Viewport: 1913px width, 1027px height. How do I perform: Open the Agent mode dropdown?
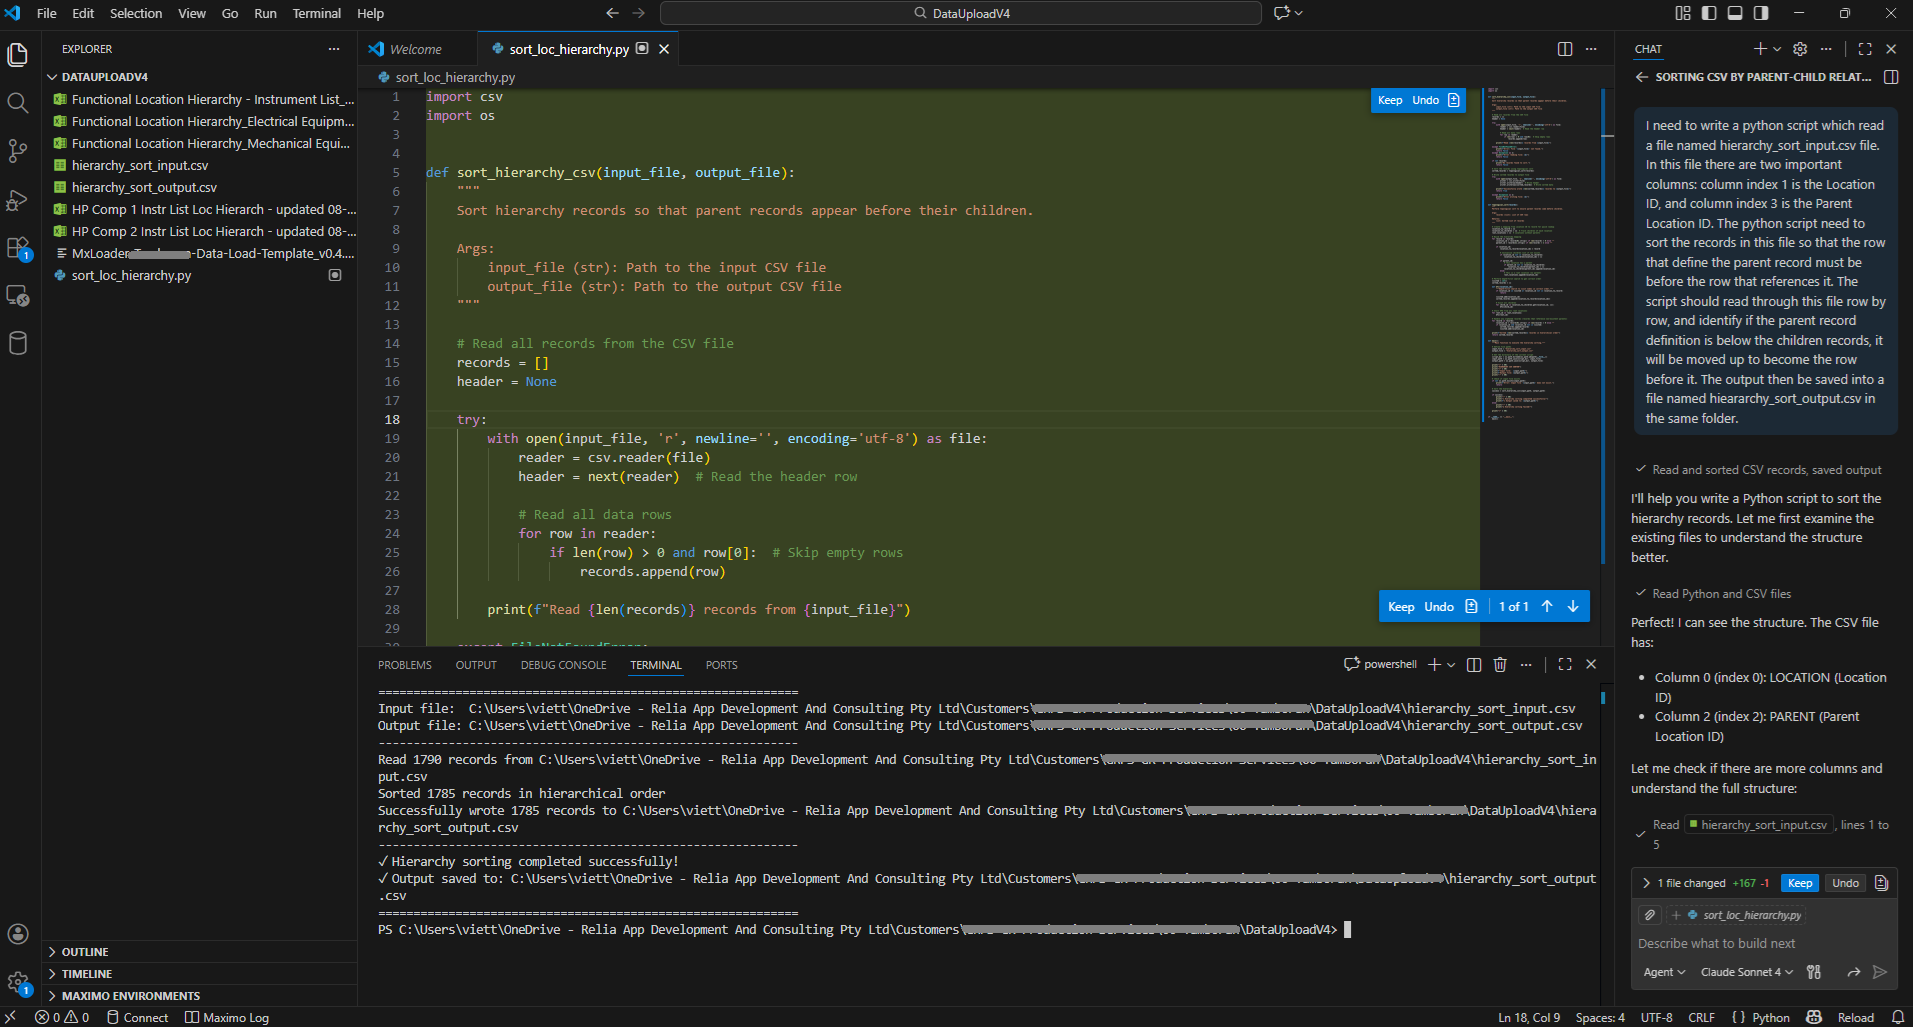1664,972
